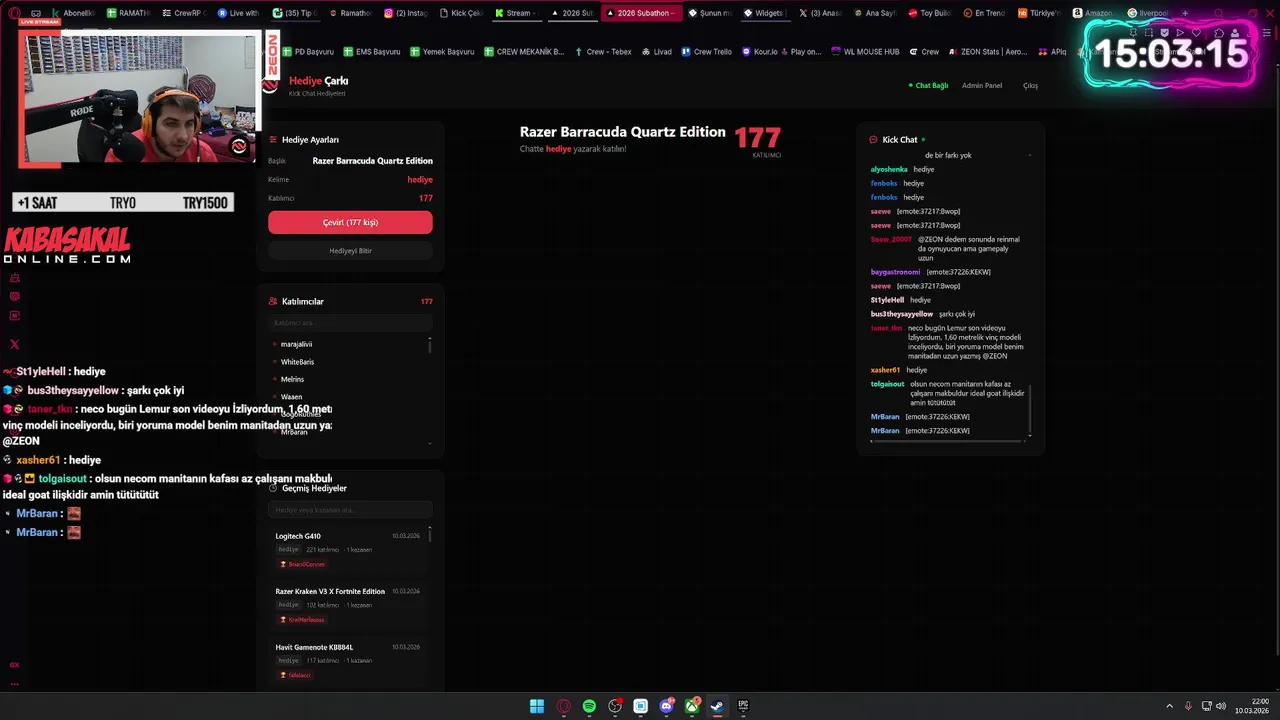Click the Opera GX logo at top-left
This screenshot has height=720, width=1280.
click(x=14, y=13)
